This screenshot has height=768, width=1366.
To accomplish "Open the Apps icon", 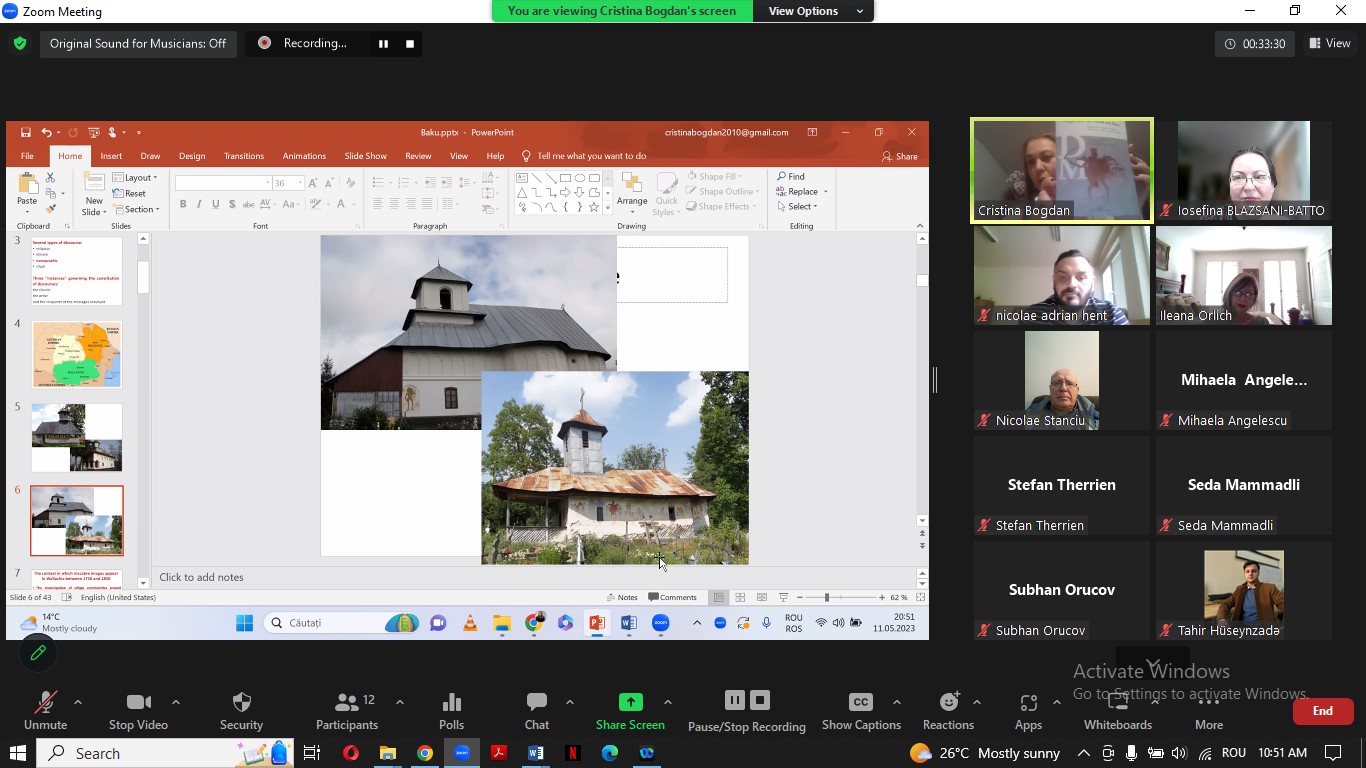I will 1028,711.
